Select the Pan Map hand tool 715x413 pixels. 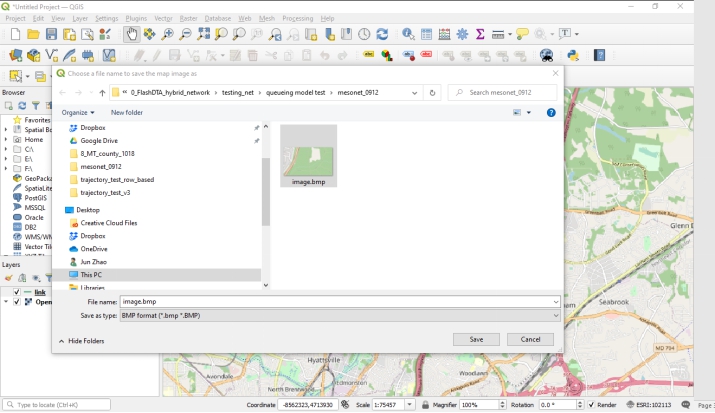[x=132, y=34]
